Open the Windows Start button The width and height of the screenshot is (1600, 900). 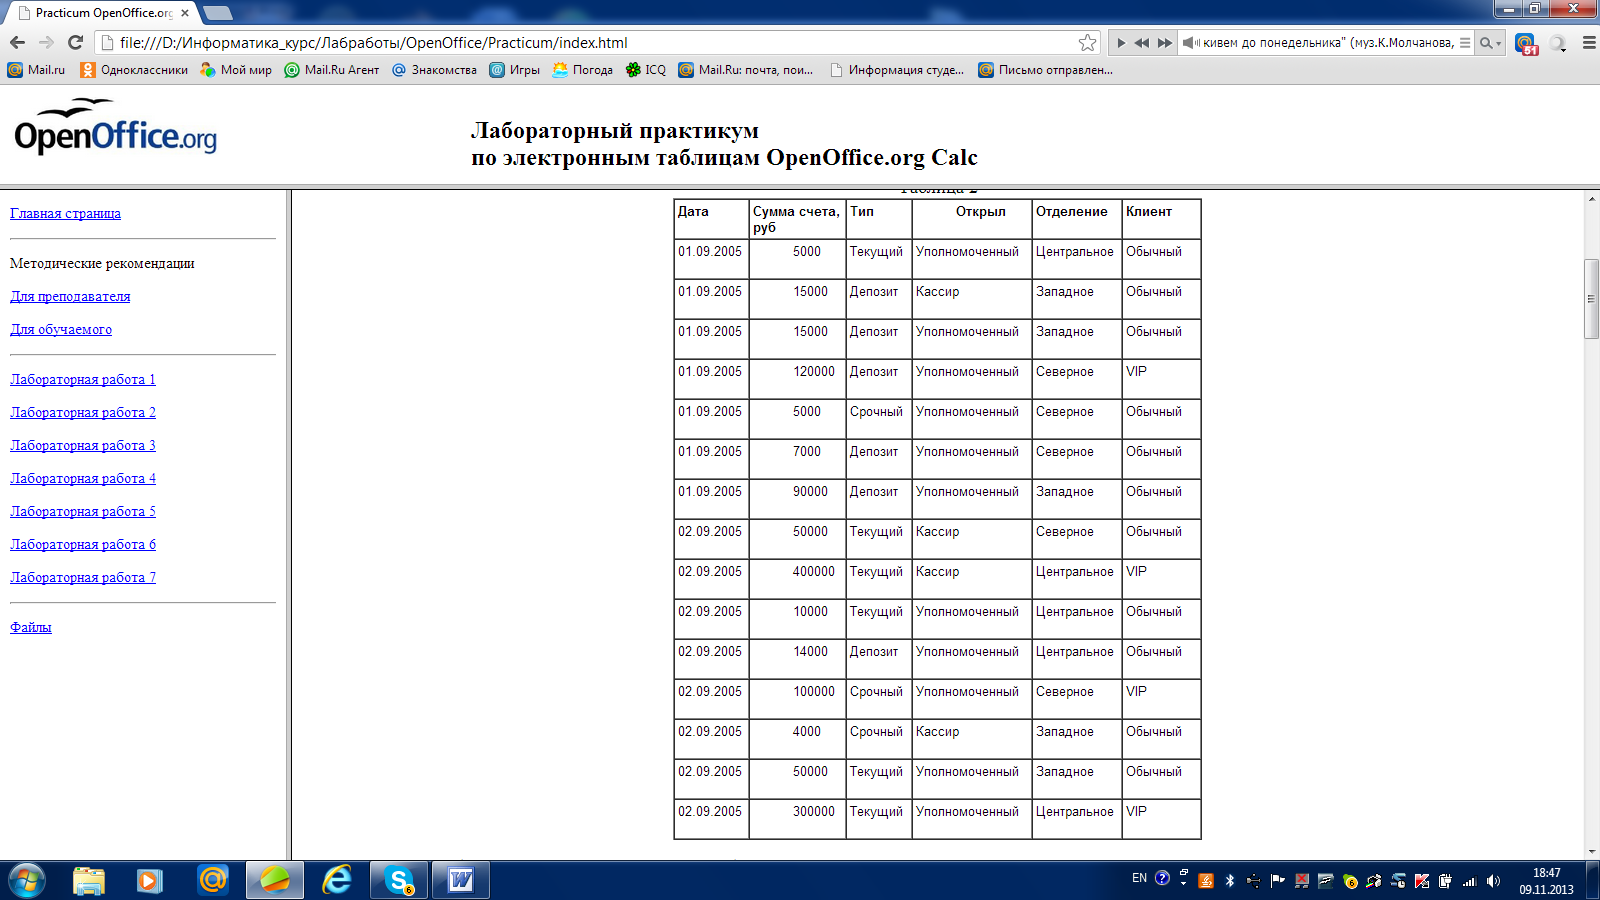pos(27,880)
